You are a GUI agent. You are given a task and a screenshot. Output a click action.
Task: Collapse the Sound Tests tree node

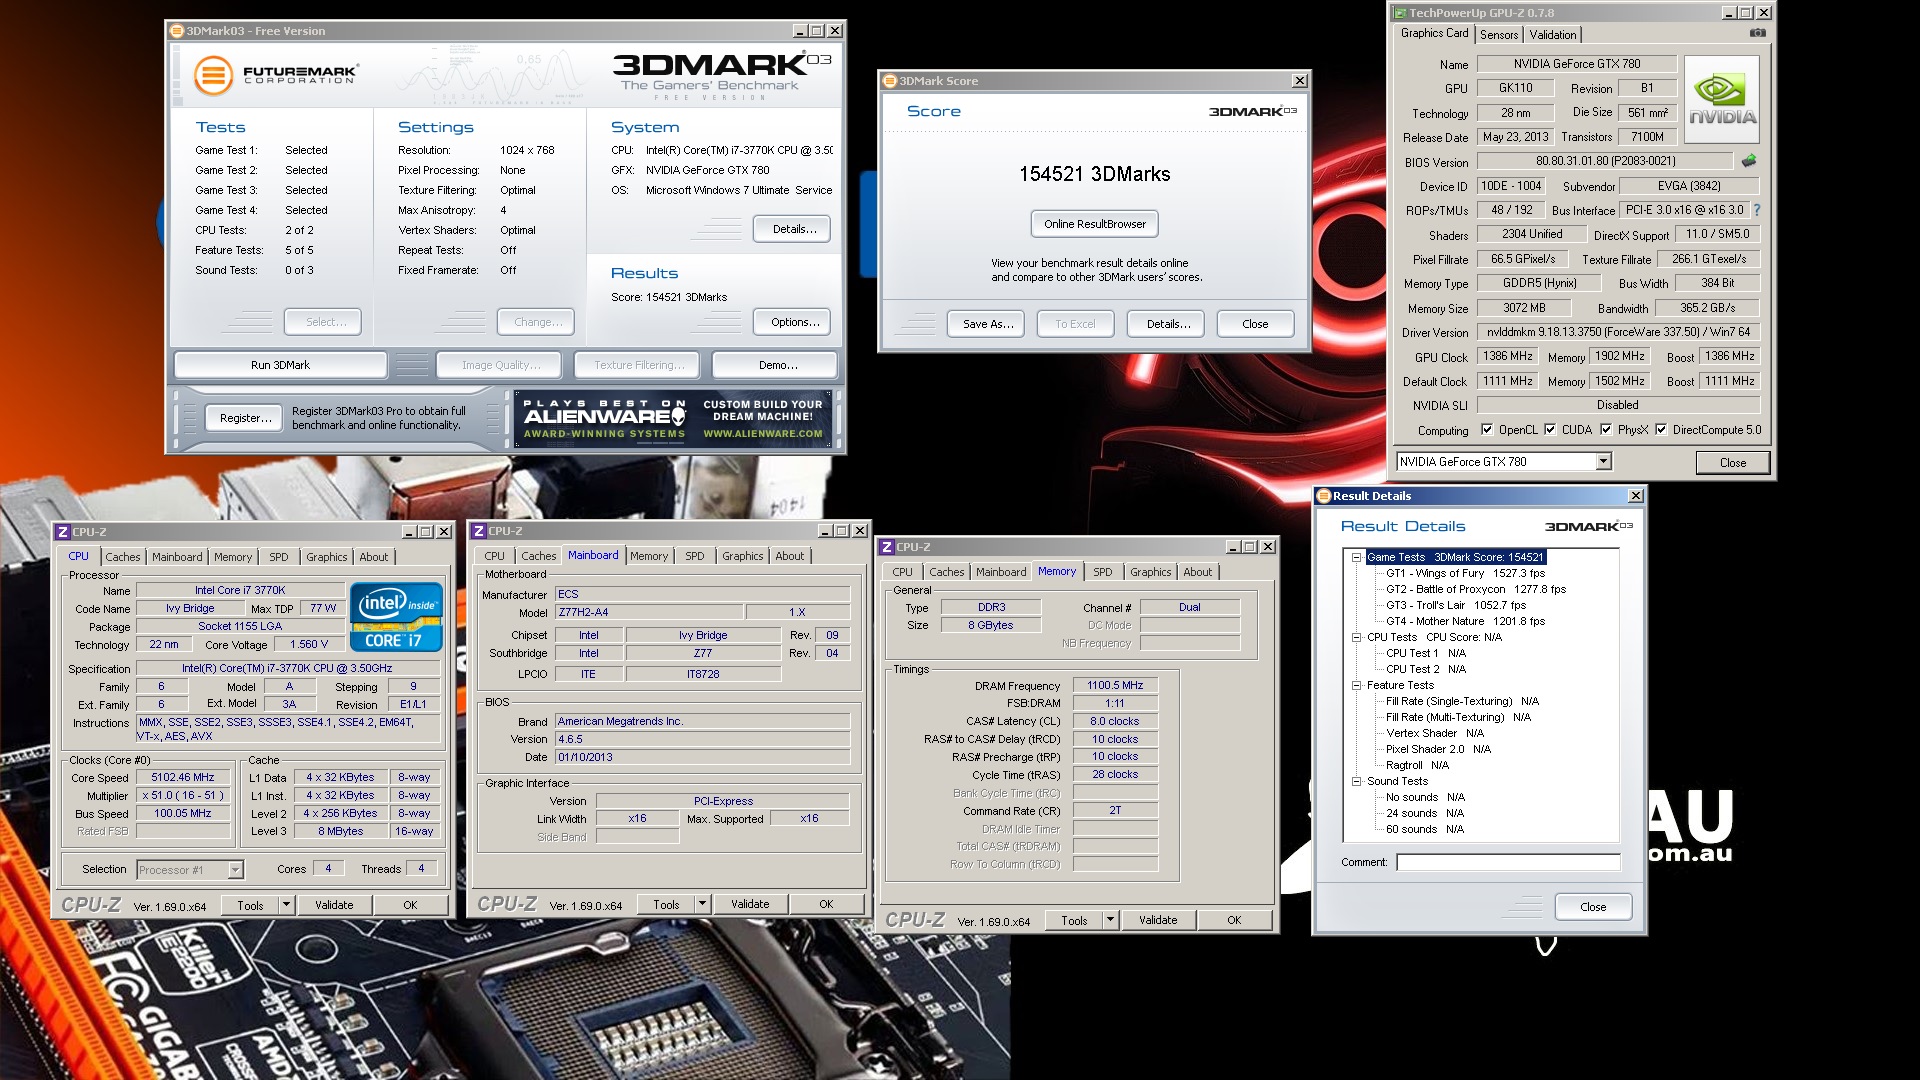1356,781
